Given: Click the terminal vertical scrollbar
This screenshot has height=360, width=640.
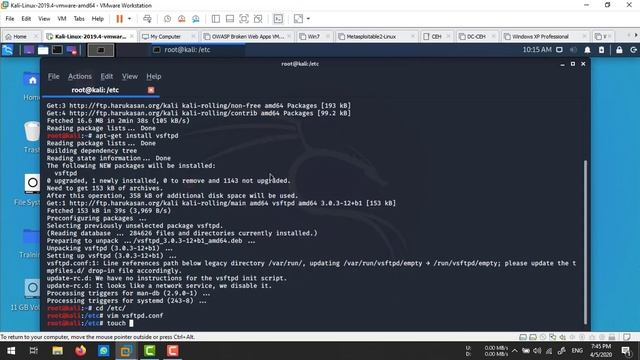Looking at the screenshot, I should [585, 242].
